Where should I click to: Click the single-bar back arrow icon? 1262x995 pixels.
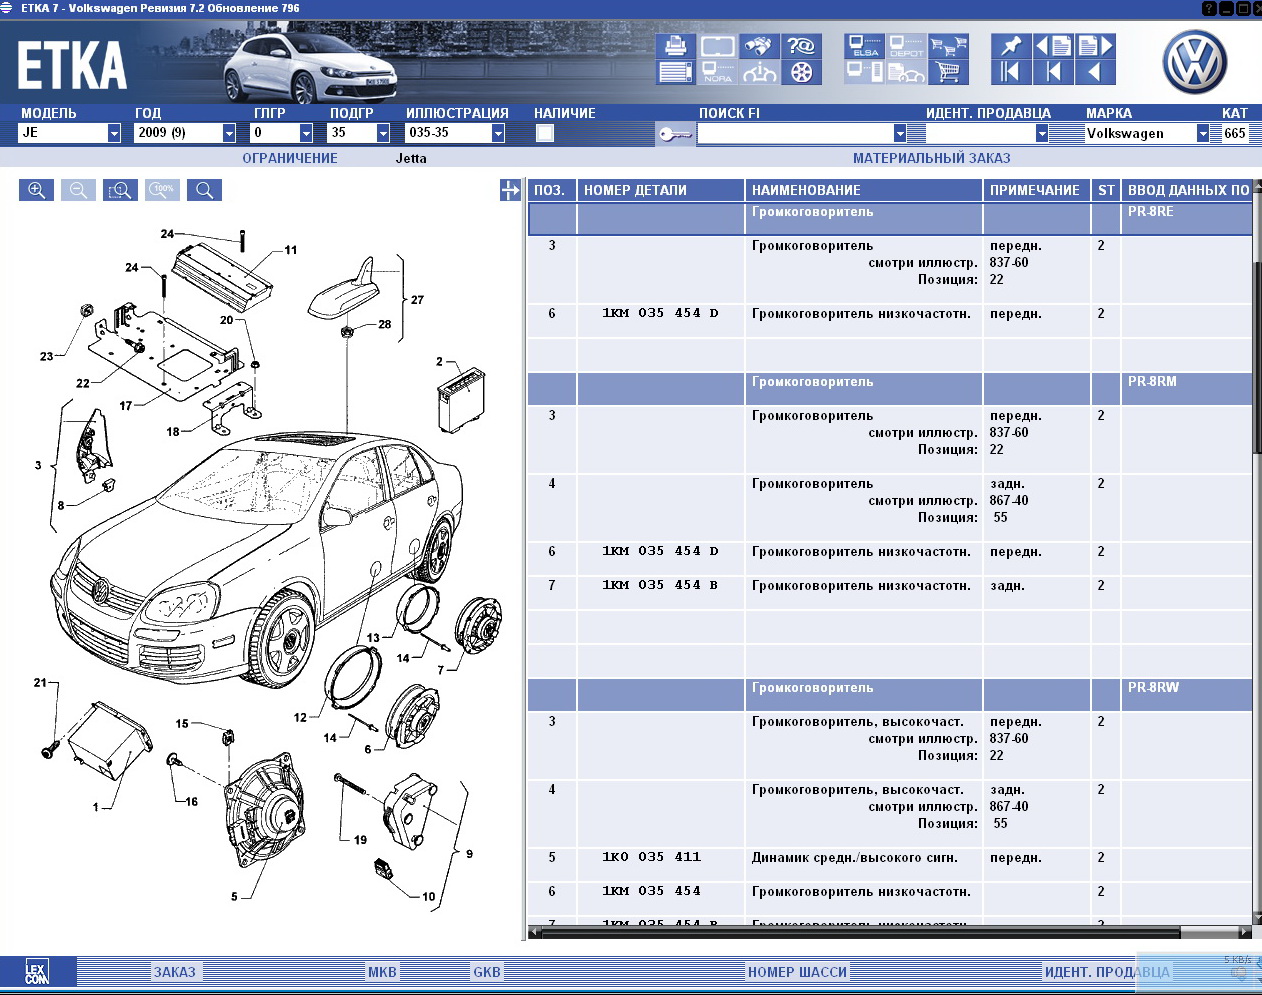pyautogui.click(x=1053, y=72)
